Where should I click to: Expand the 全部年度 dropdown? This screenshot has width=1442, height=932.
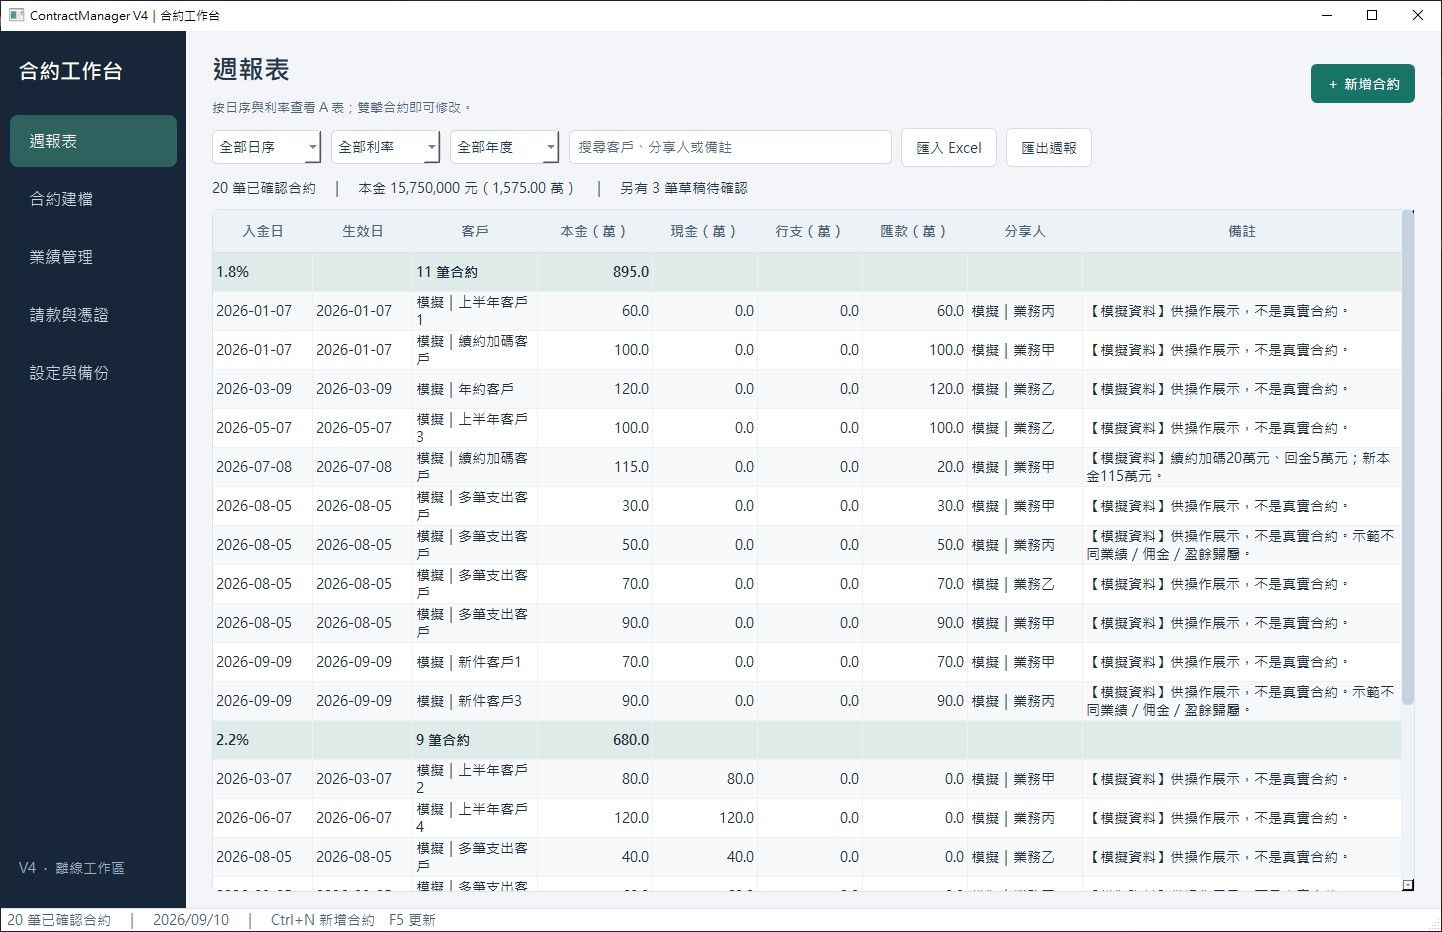(504, 147)
